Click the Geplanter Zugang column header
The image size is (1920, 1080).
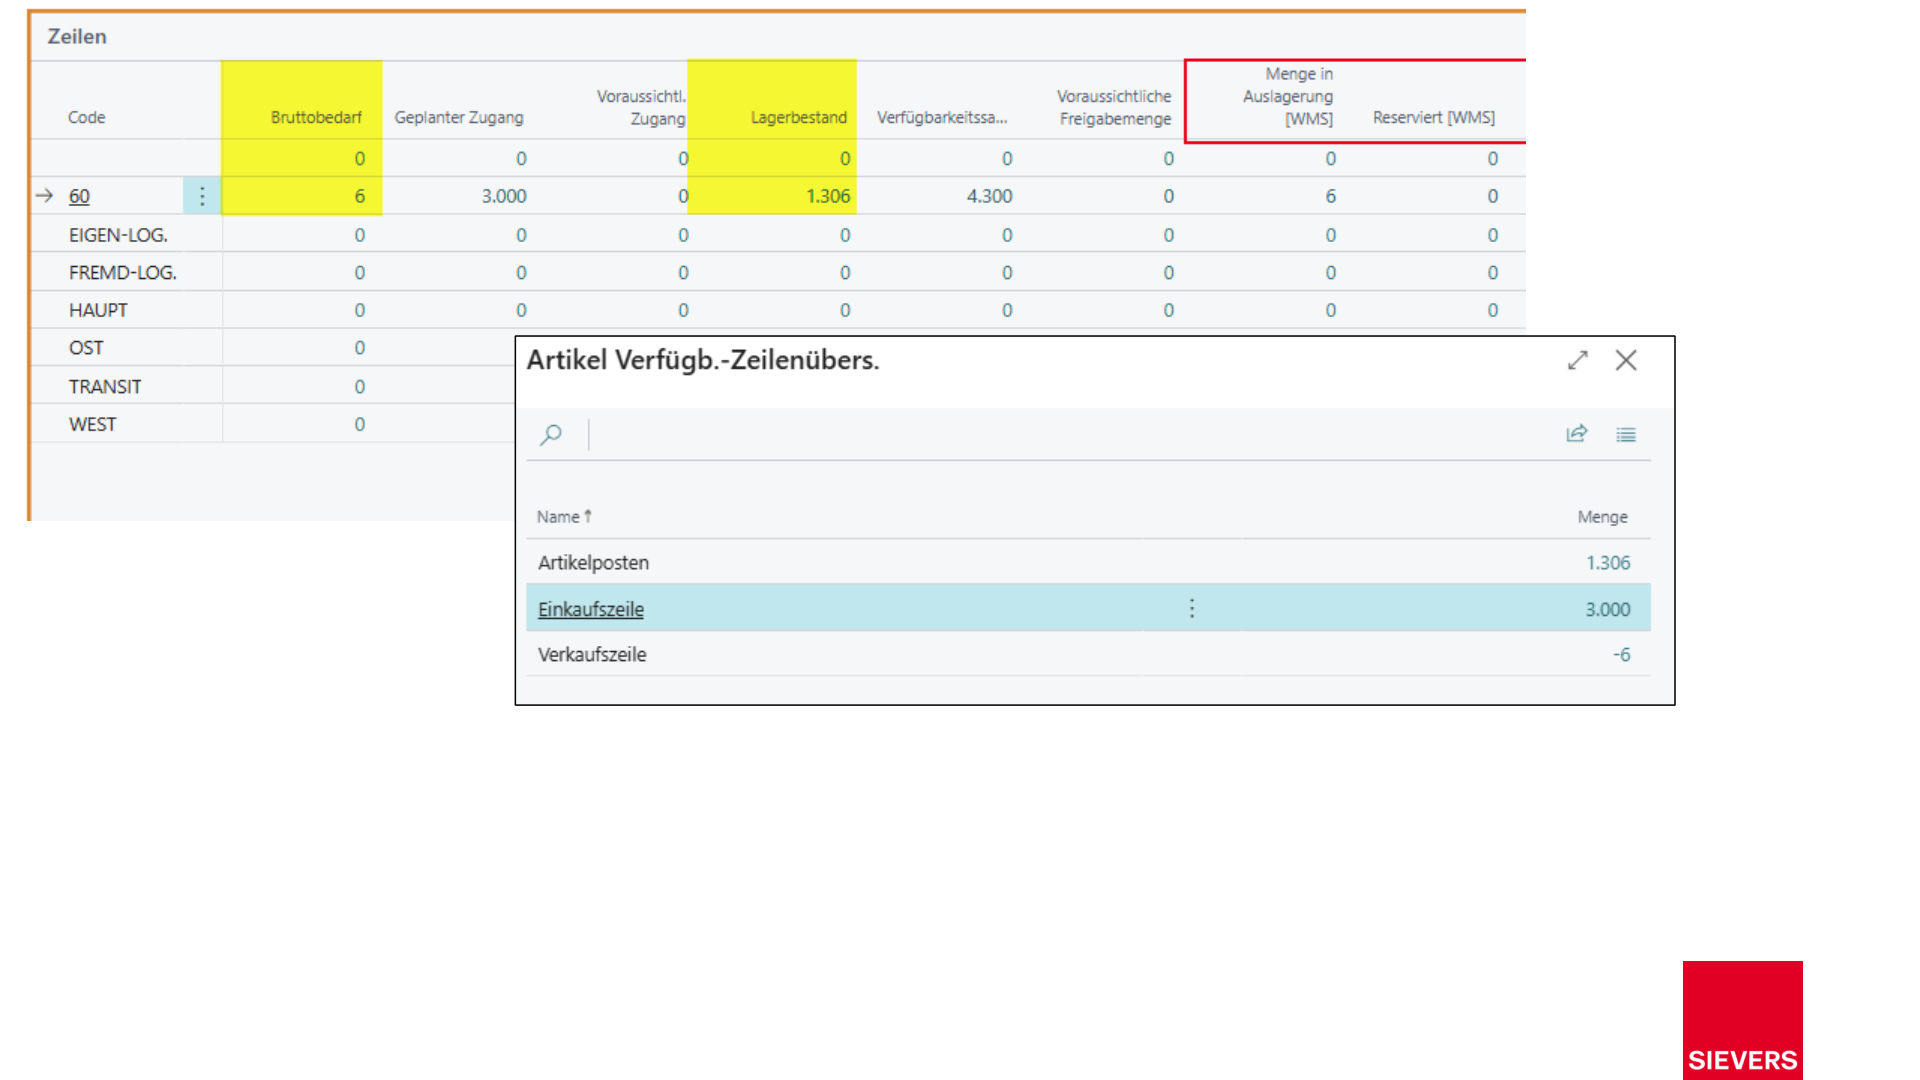[x=459, y=117]
